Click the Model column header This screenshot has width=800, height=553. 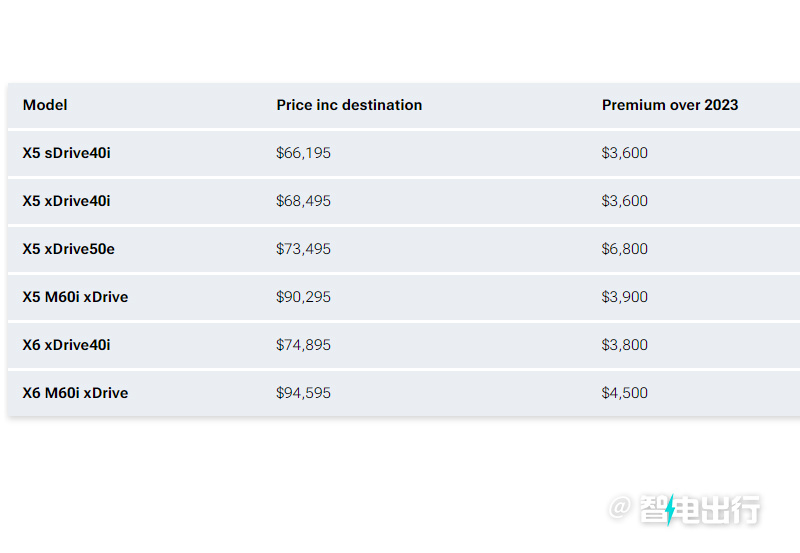45,105
